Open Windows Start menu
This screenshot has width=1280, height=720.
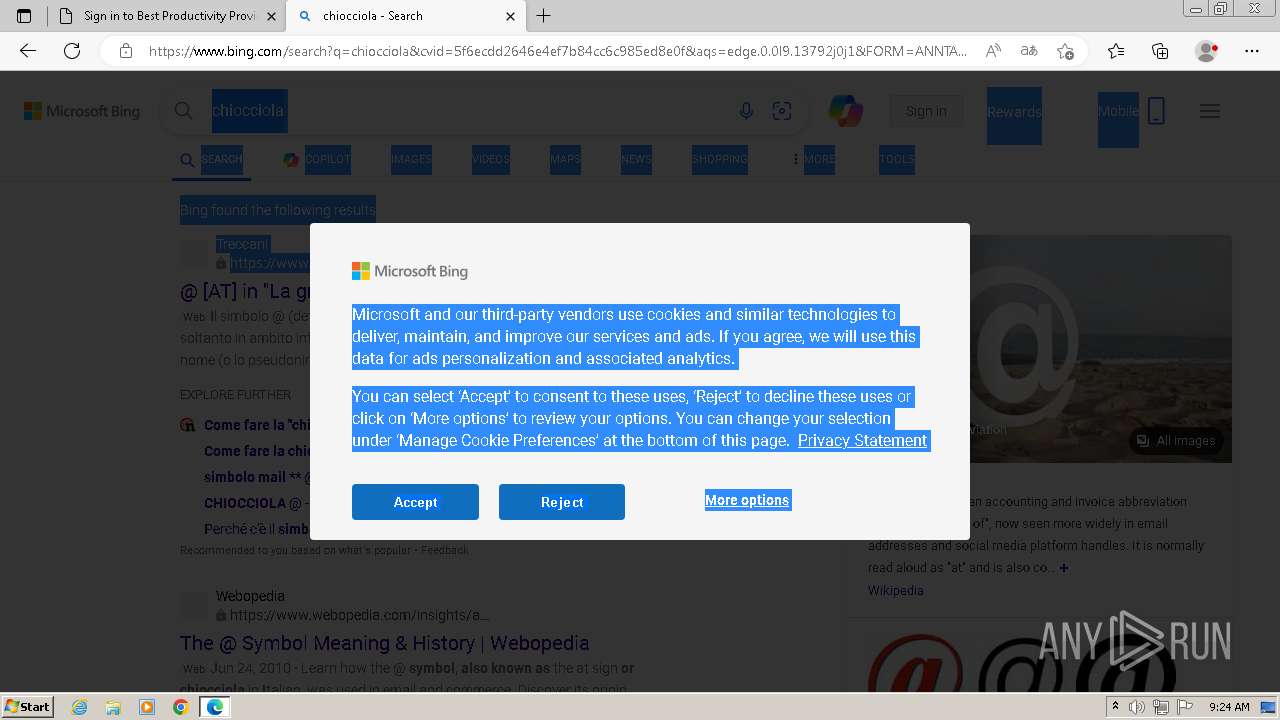pyautogui.click(x=28, y=706)
